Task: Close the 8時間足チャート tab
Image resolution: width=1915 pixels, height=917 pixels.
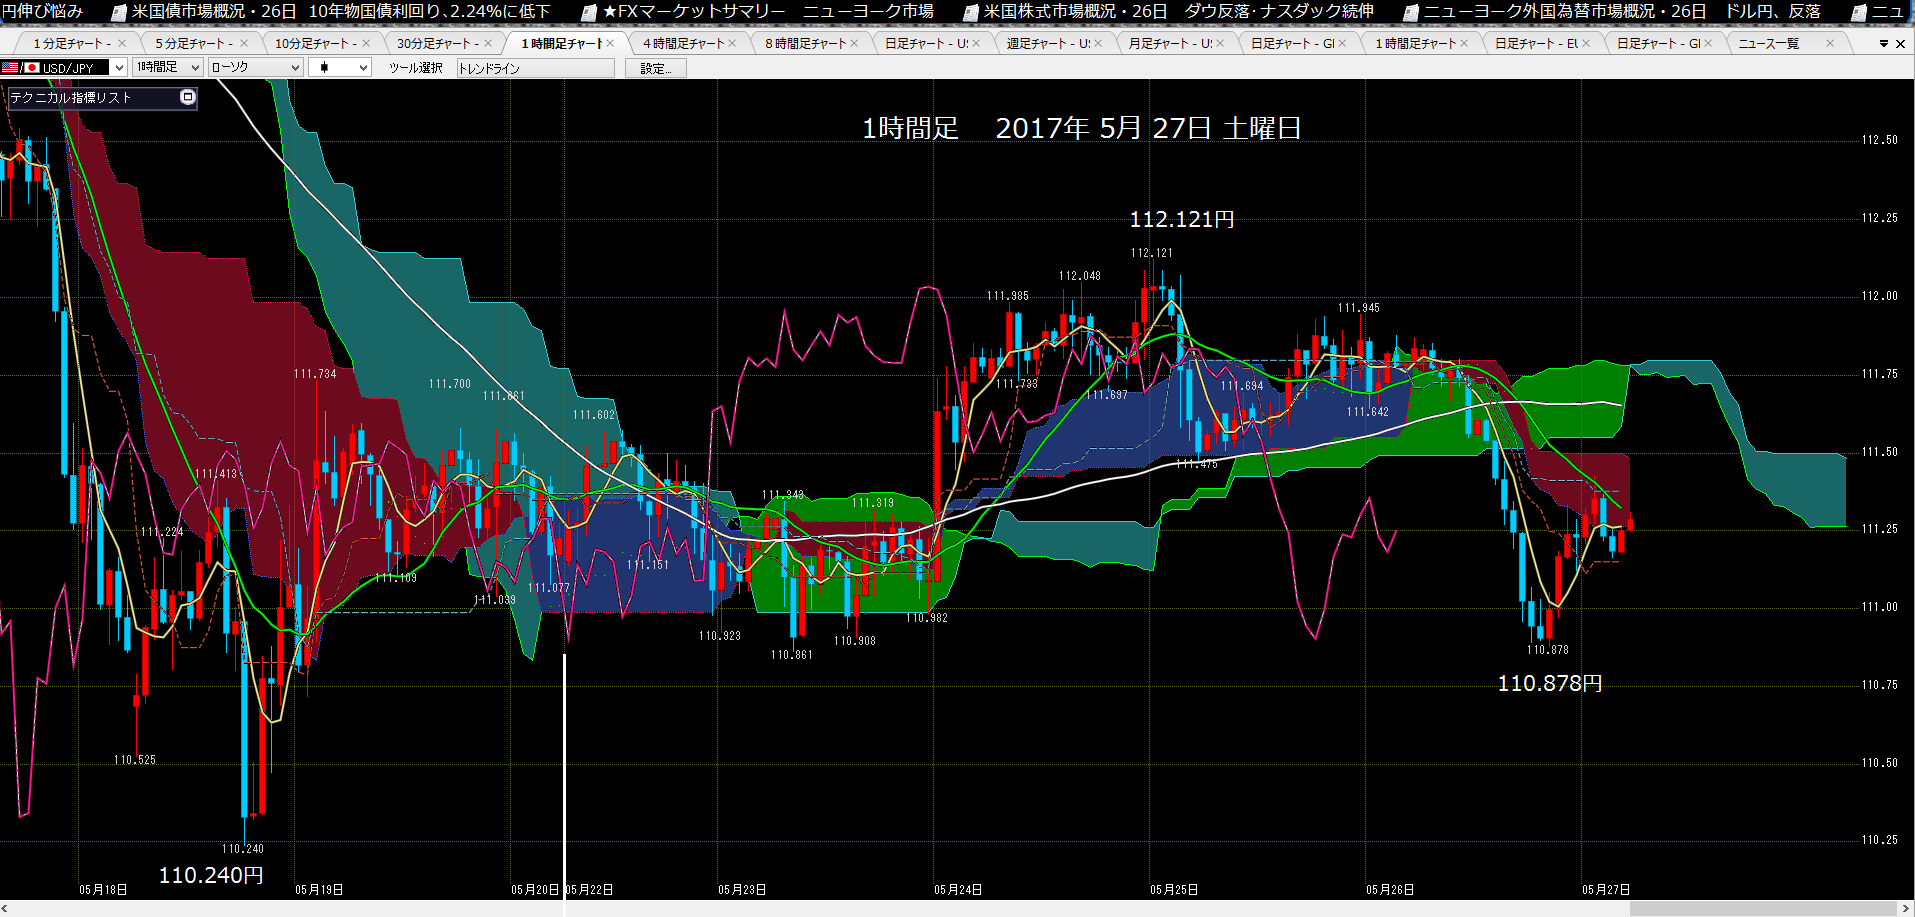Action: point(854,43)
